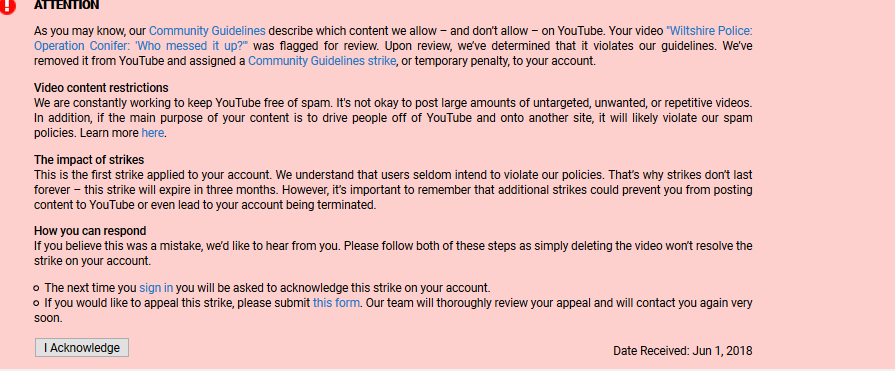Screen dimensions: 895x371
Task: Follow the Community Guidelines strike link
Action: 321,61
